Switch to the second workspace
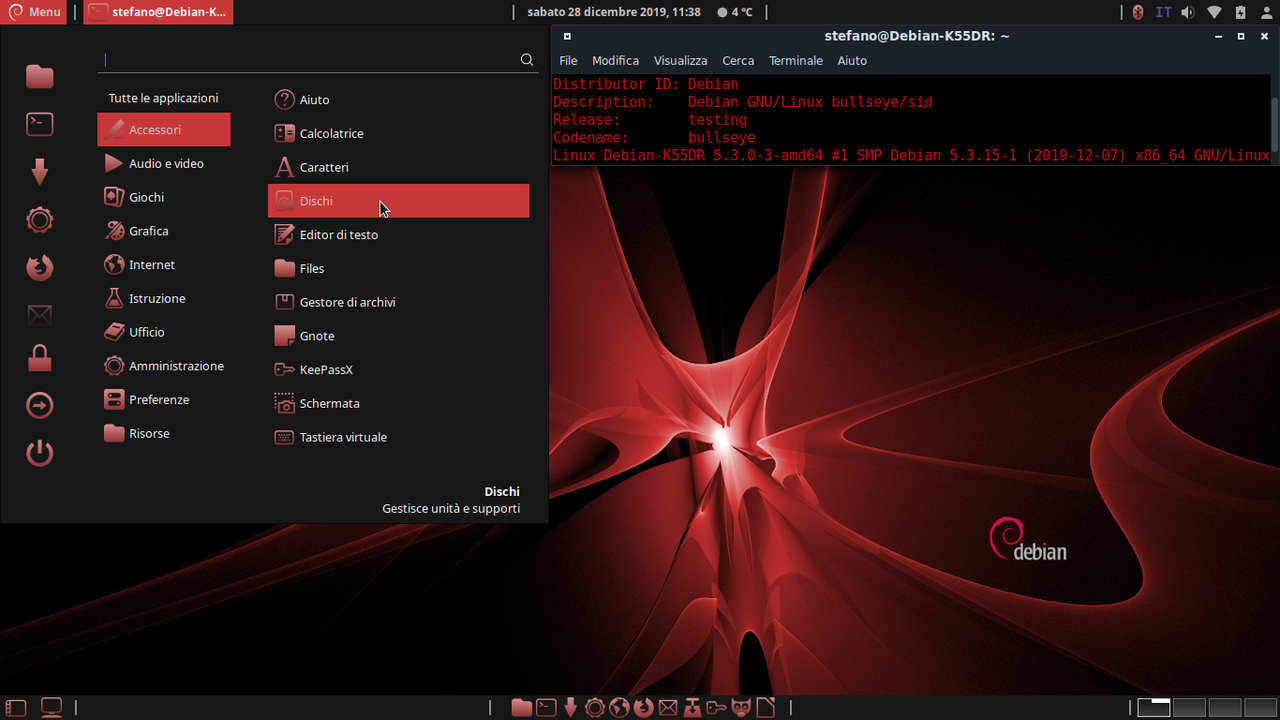 [x=1189, y=707]
